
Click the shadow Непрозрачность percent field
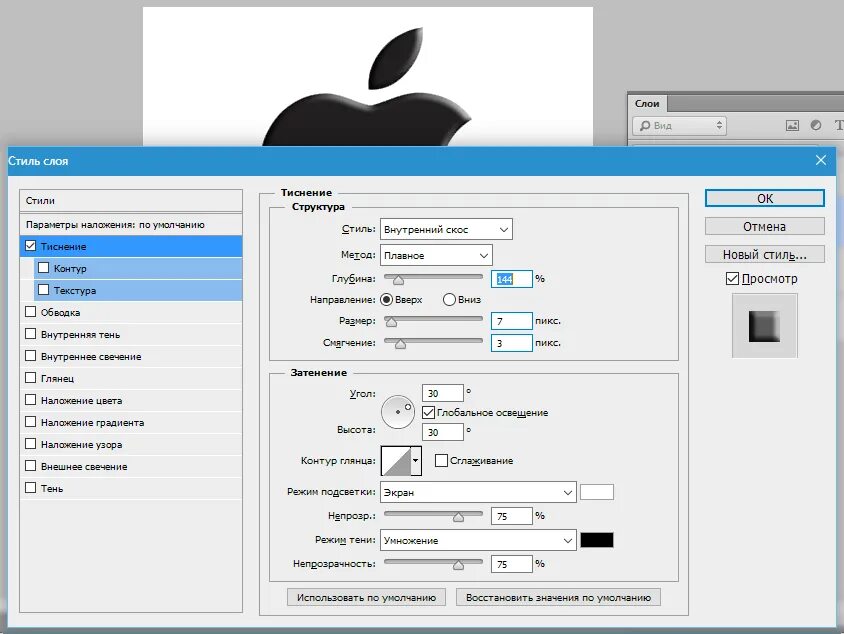511,564
